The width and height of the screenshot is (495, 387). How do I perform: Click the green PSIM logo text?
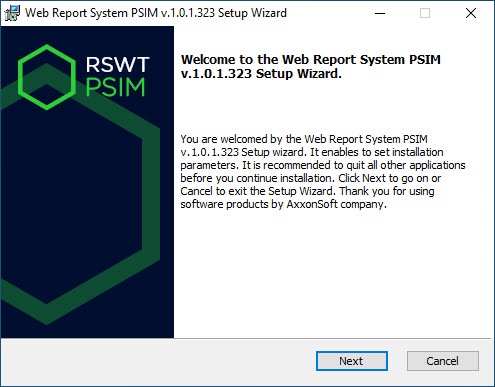tap(116, 87)
